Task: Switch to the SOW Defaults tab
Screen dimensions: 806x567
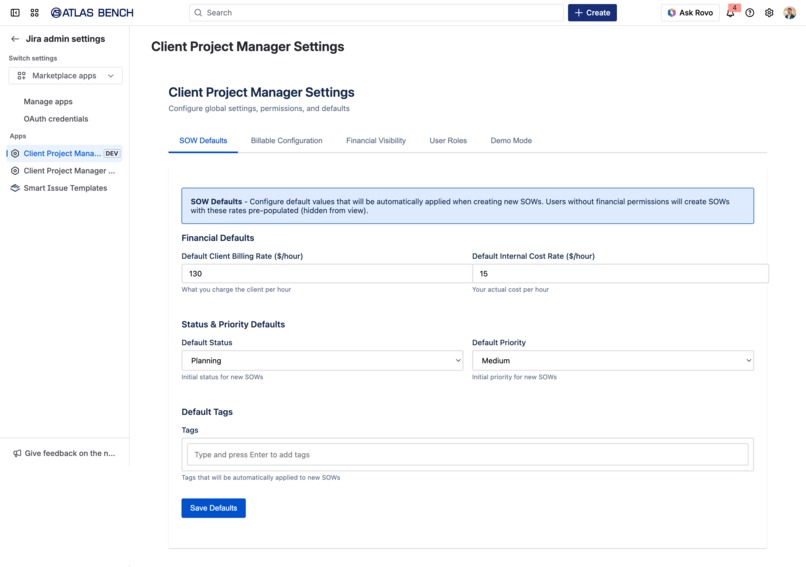Action: [203, 140]
